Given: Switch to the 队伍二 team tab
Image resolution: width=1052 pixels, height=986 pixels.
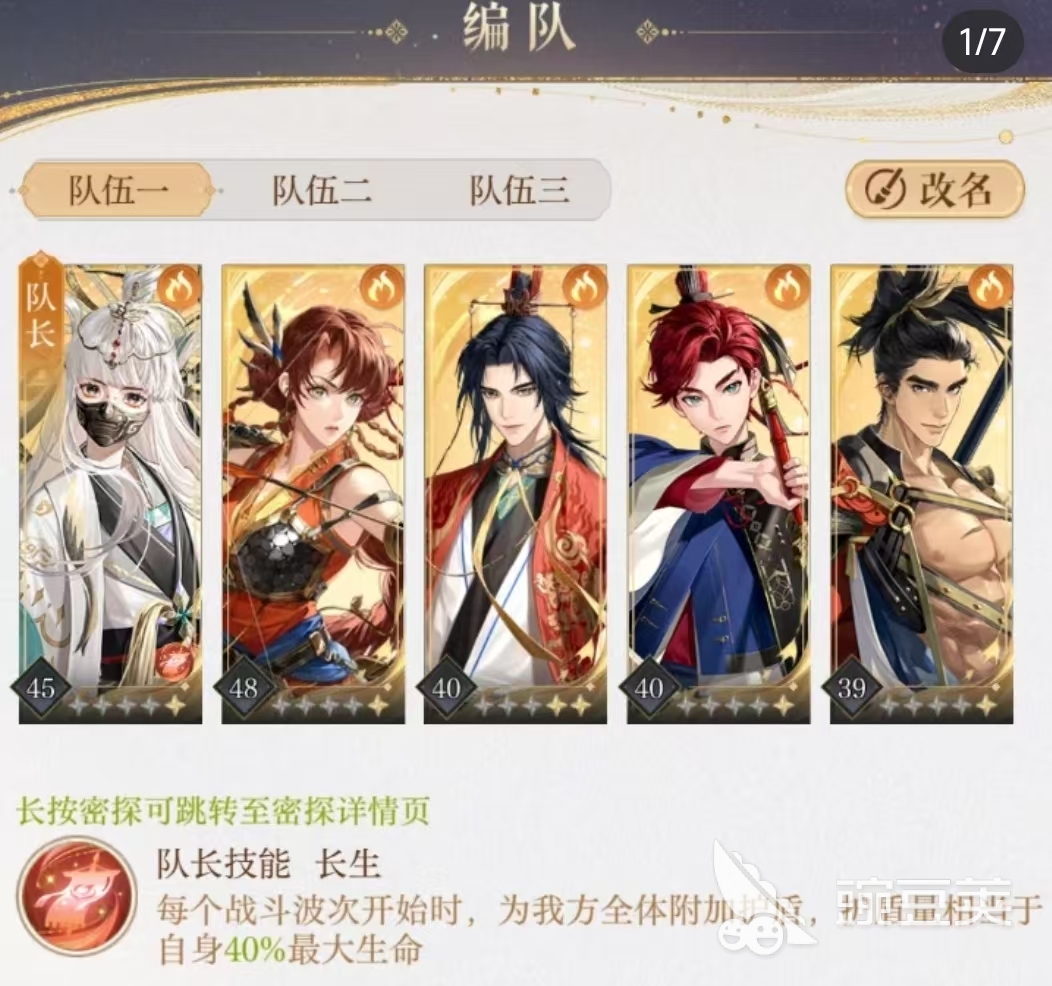Looking at the screenshot, I should 321,190.
